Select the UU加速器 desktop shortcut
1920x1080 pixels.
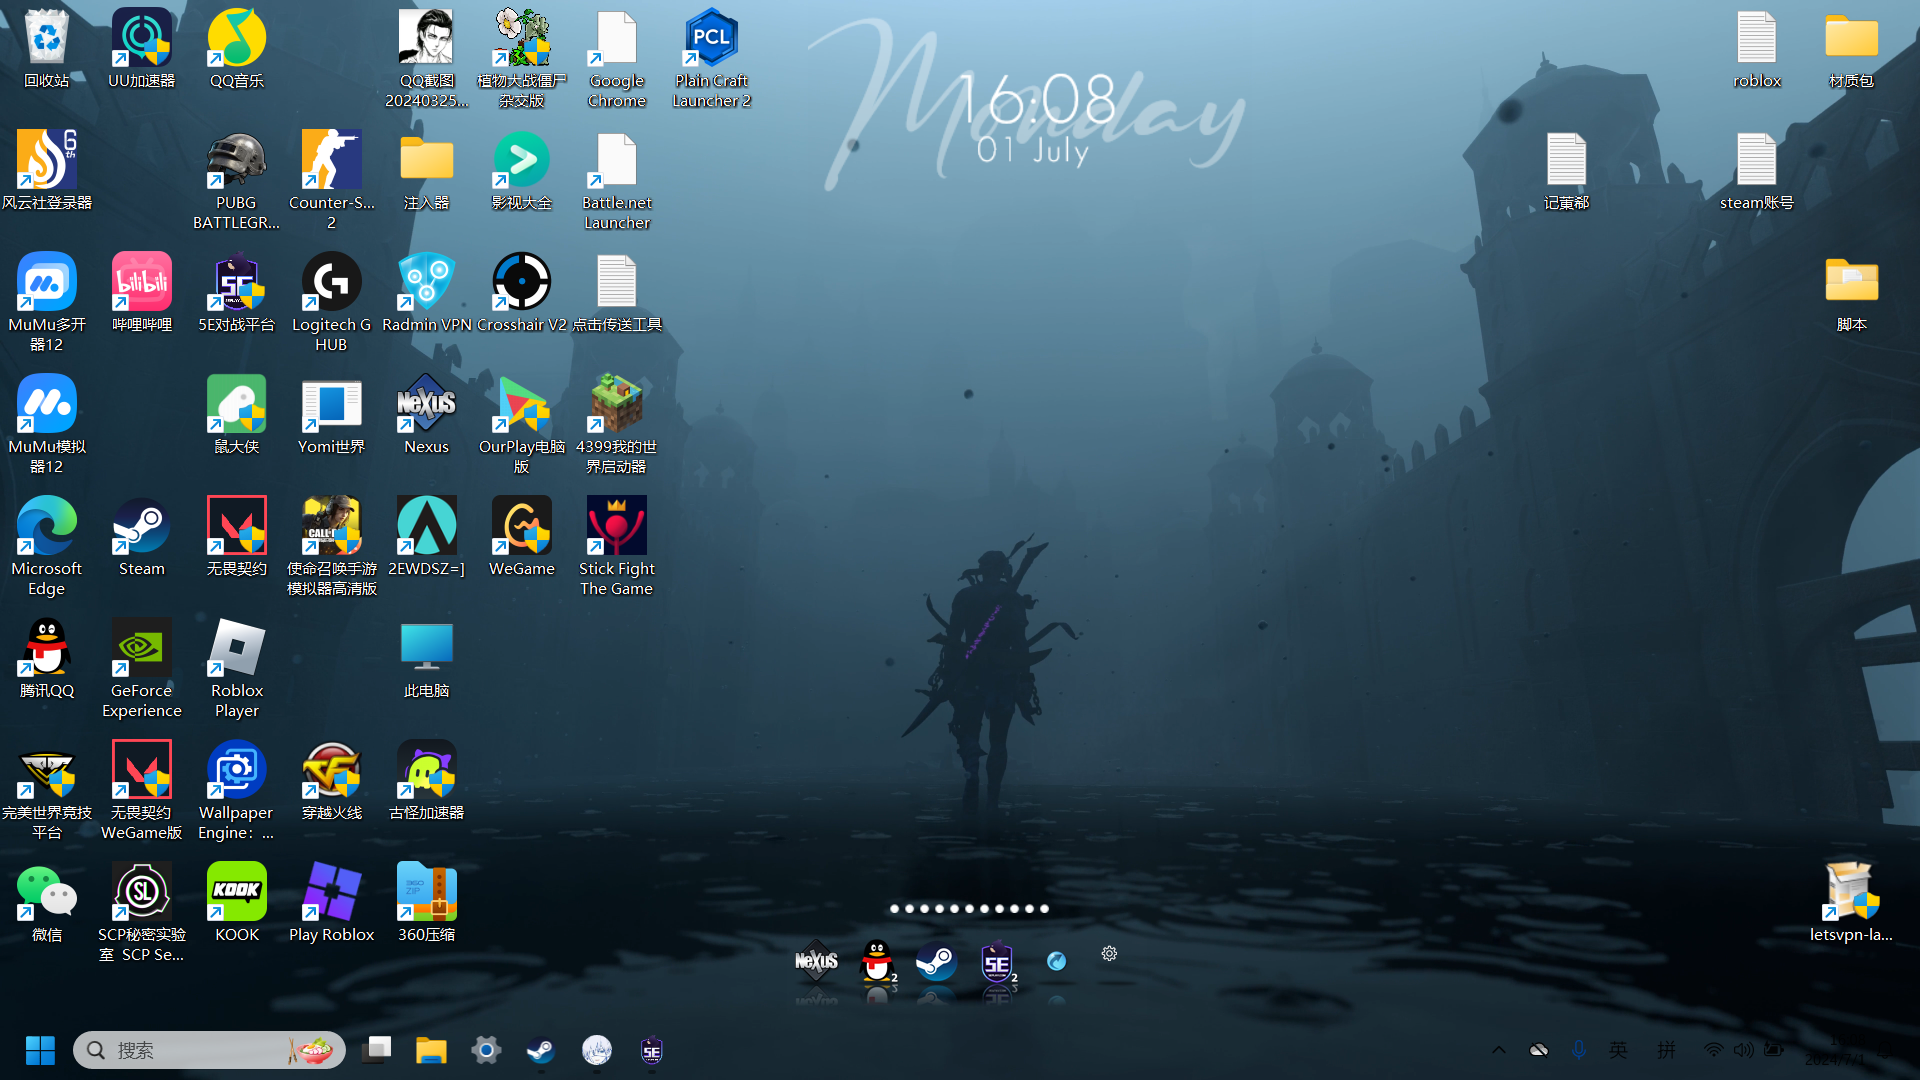coord(142,50)
